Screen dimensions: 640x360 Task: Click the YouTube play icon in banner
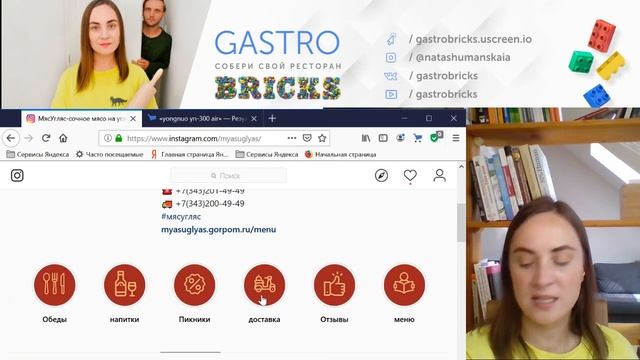[391, 94]
